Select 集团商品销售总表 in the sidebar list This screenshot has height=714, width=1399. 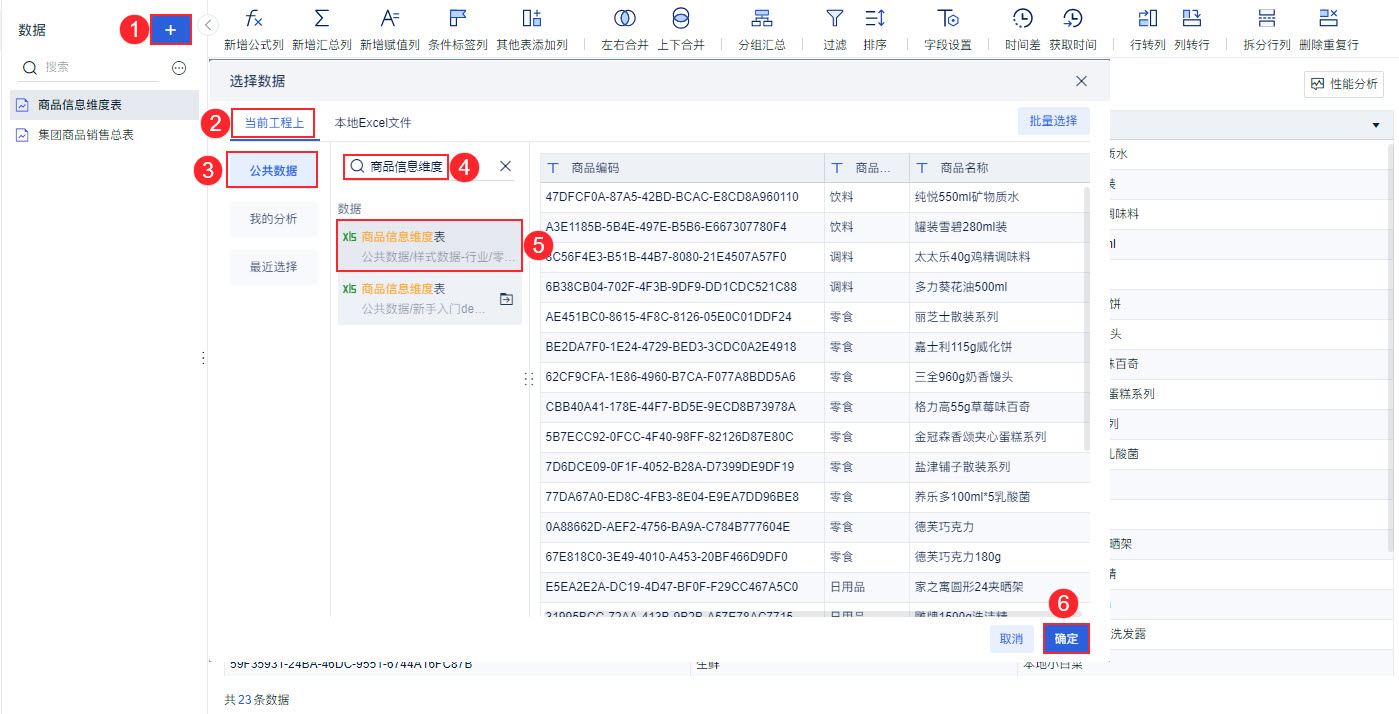pos(104,135)
